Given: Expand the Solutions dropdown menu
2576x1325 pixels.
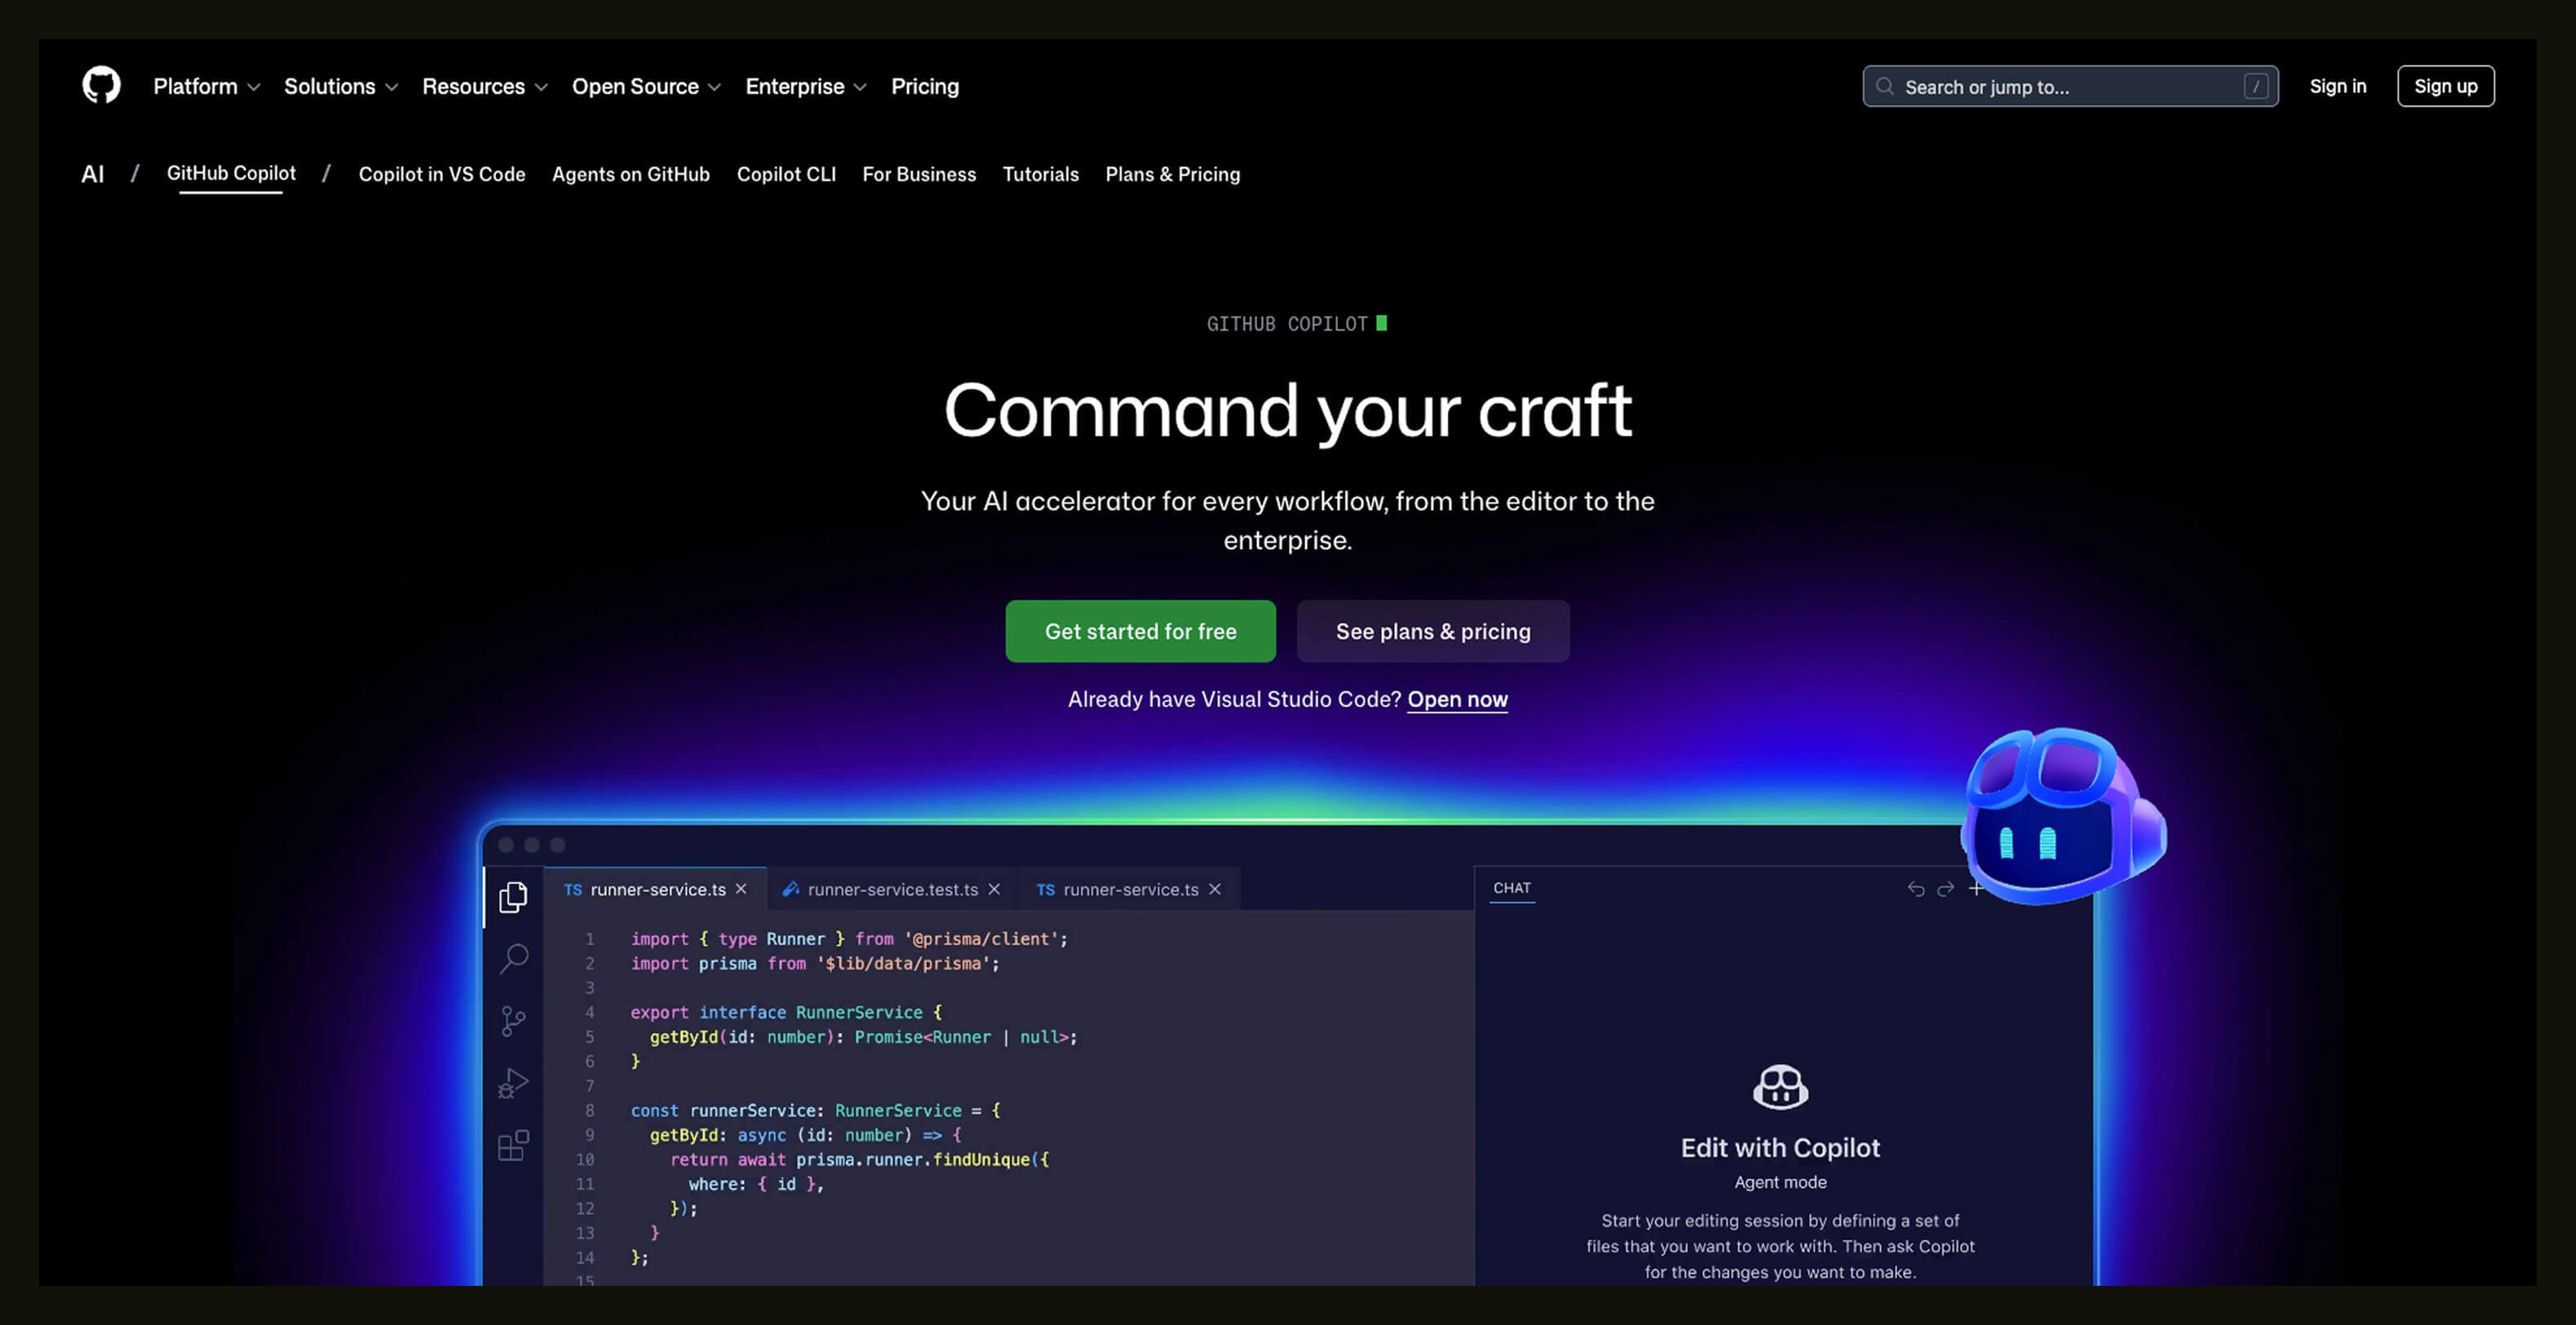Looking at the screenshot, I should pyautogui.click(x=341, y=87).
